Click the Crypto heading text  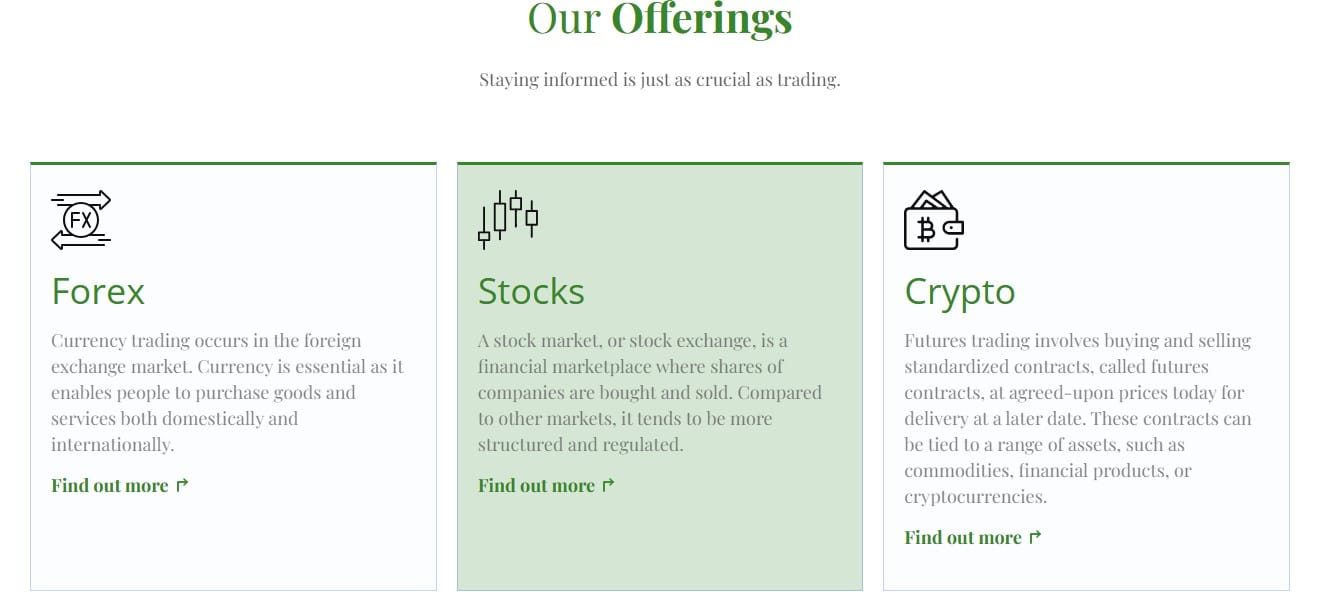(x=959, y=291)
